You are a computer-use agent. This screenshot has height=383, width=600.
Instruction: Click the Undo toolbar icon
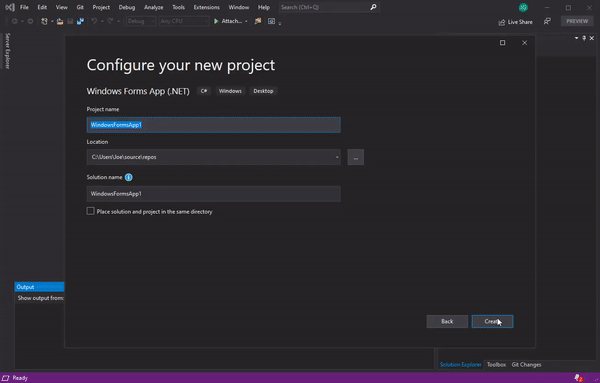(x=94, y=21)
